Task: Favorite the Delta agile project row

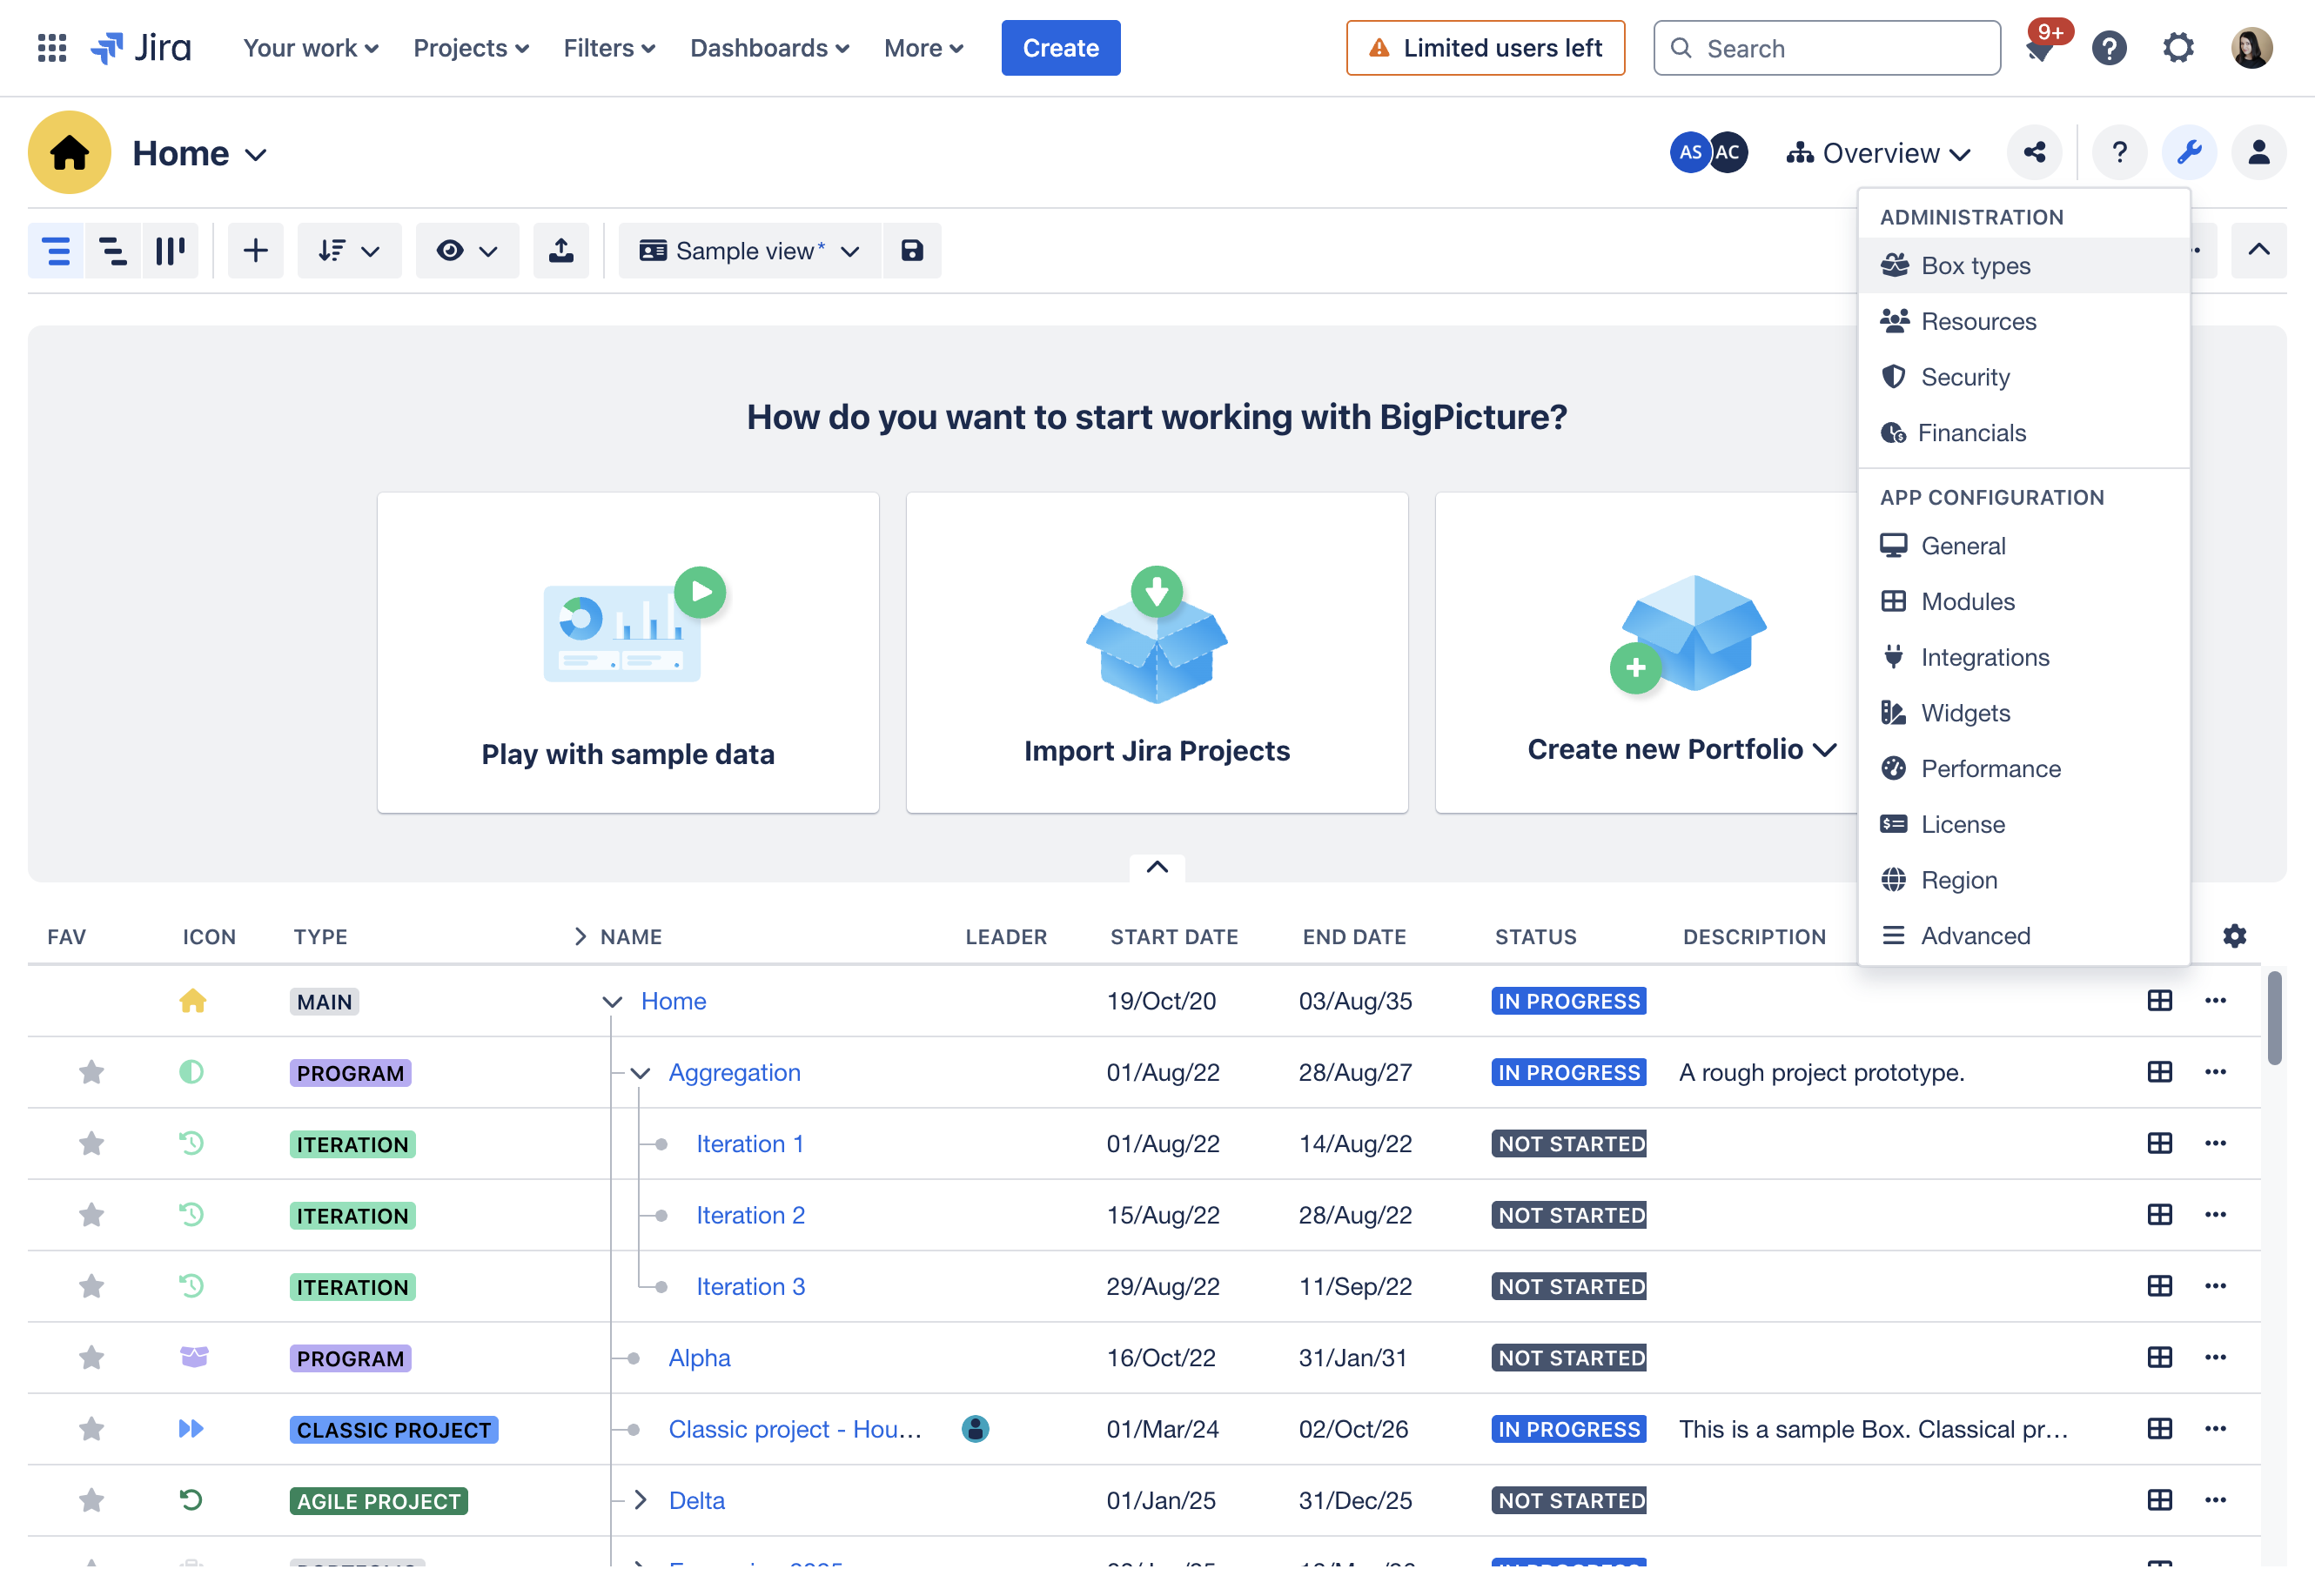Action: [92, 1500]
